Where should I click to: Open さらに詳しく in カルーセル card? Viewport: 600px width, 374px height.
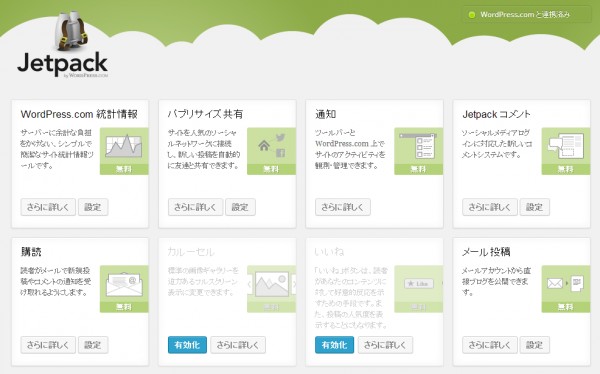pos(238,345)
